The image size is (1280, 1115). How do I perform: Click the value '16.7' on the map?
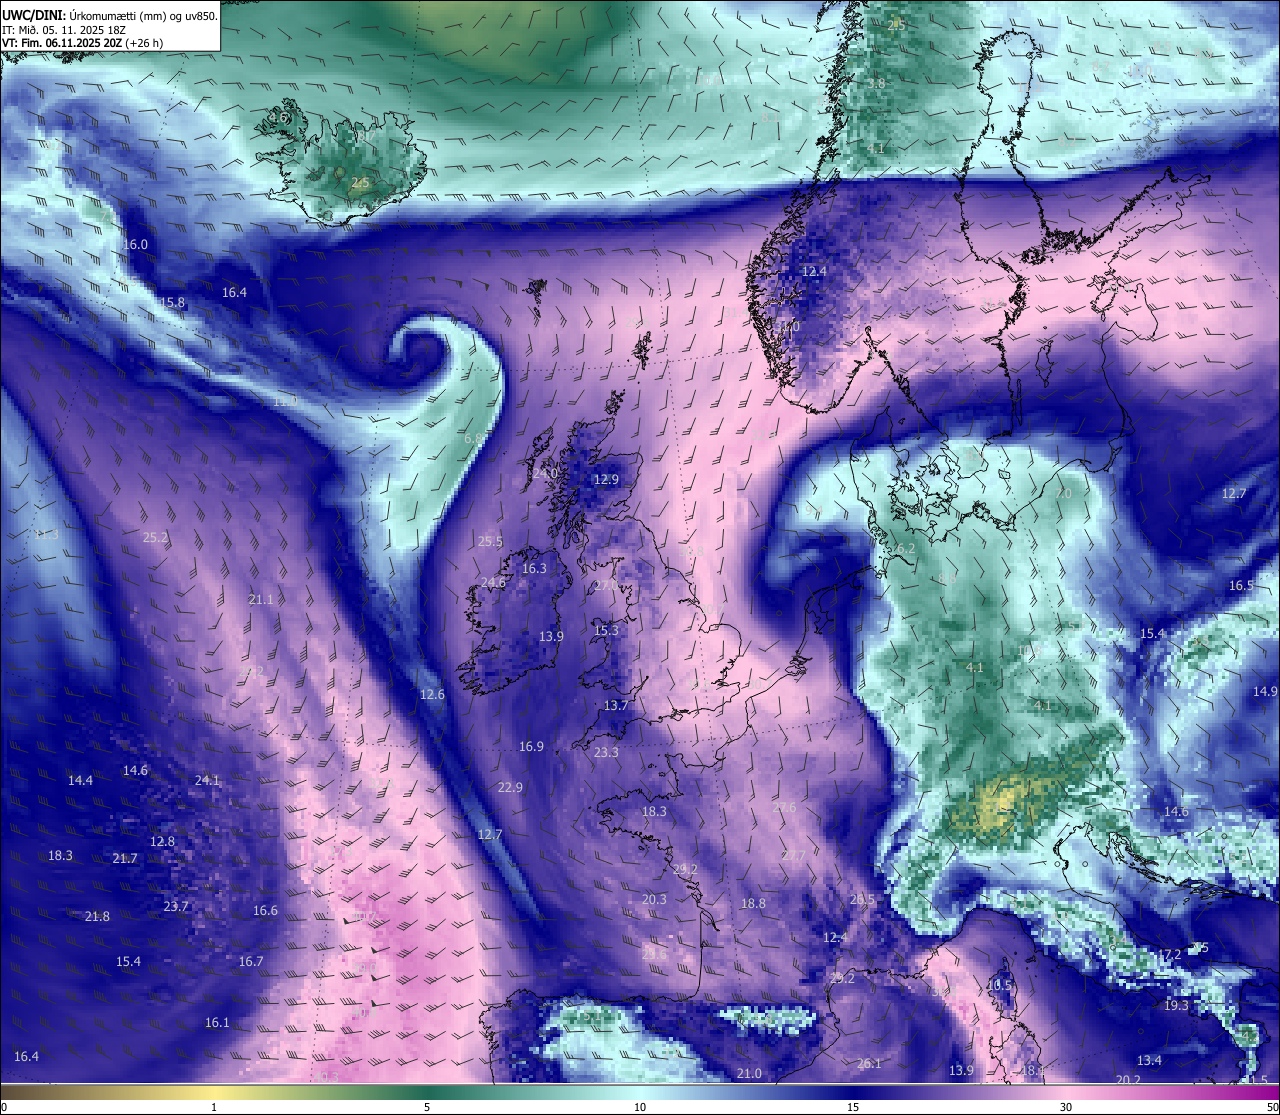(x=251, y=961)
